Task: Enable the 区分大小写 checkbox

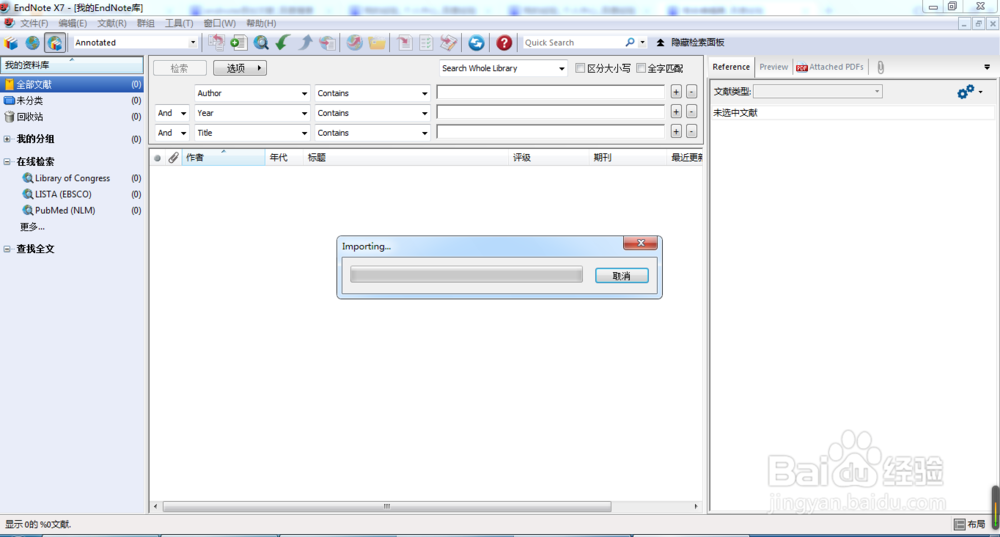Action: (580, 68)
